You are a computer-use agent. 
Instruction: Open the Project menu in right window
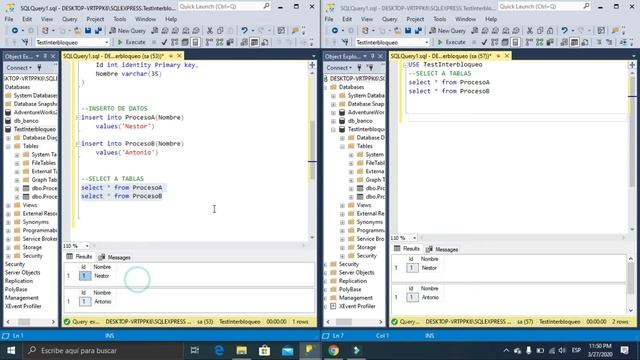coord(415,19)
